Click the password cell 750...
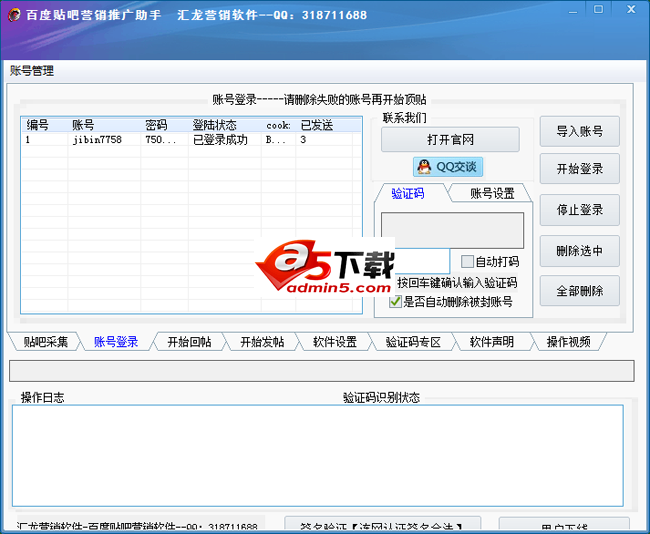Screen dimensions: 650x534 (160, 140)
